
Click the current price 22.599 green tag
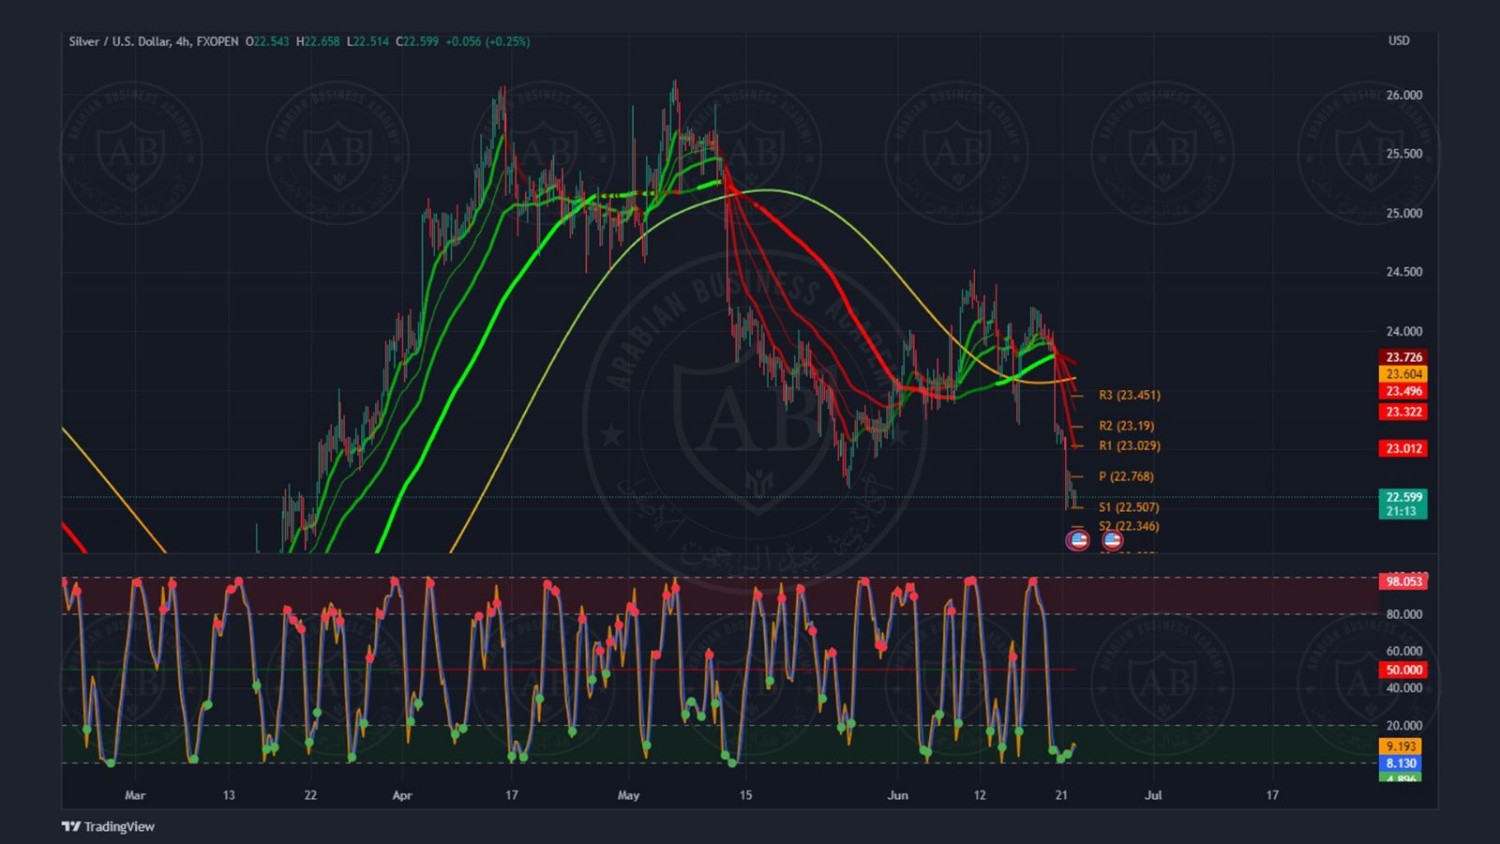coord(1403,497)
